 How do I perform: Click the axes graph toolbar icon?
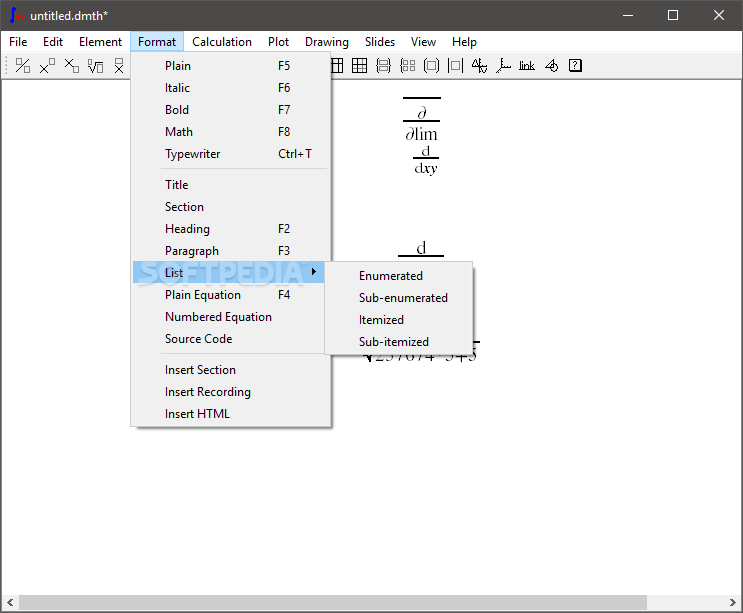coord(503,65)
